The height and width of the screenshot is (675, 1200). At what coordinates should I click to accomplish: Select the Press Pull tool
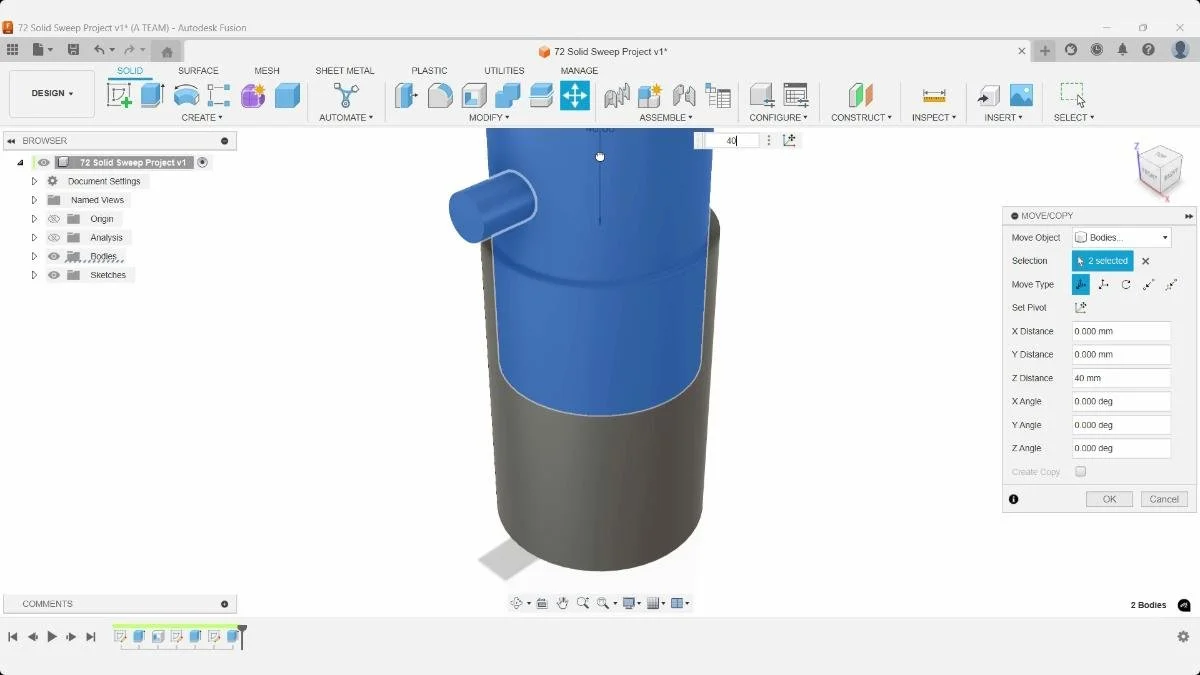point(406,95)
